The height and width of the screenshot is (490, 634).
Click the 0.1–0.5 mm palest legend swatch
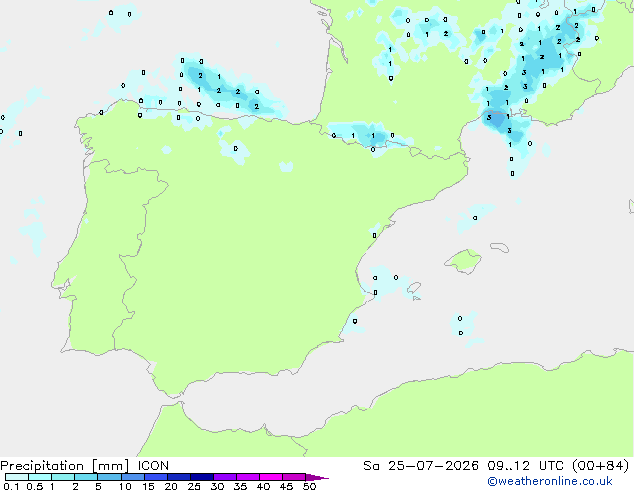(x=17, y=477)
